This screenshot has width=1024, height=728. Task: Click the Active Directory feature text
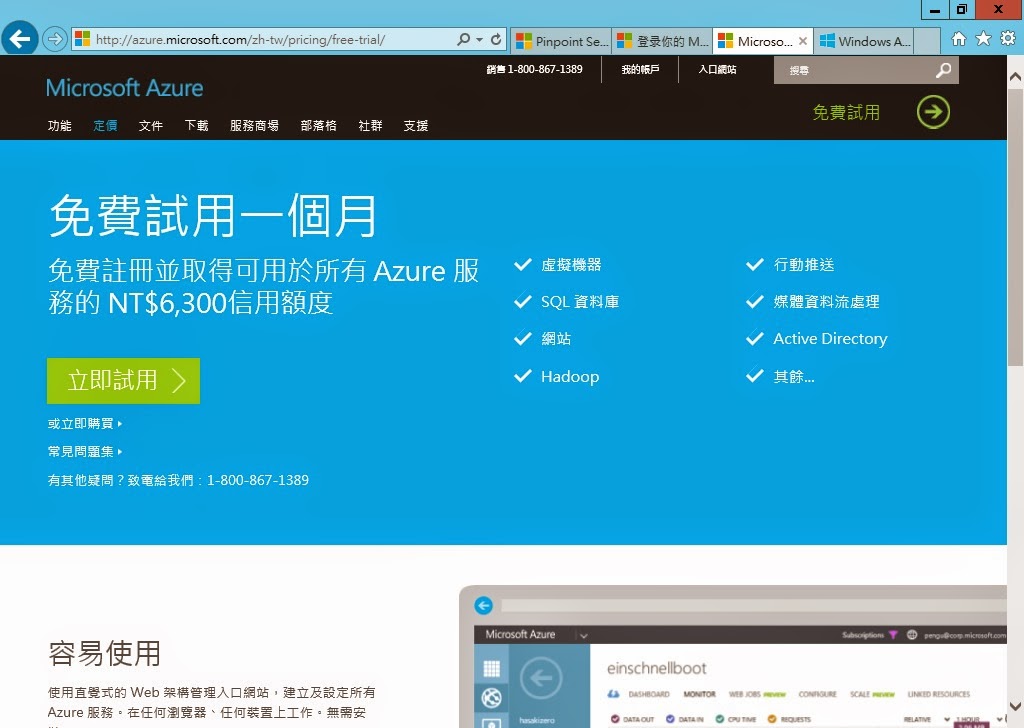(830, 338)
